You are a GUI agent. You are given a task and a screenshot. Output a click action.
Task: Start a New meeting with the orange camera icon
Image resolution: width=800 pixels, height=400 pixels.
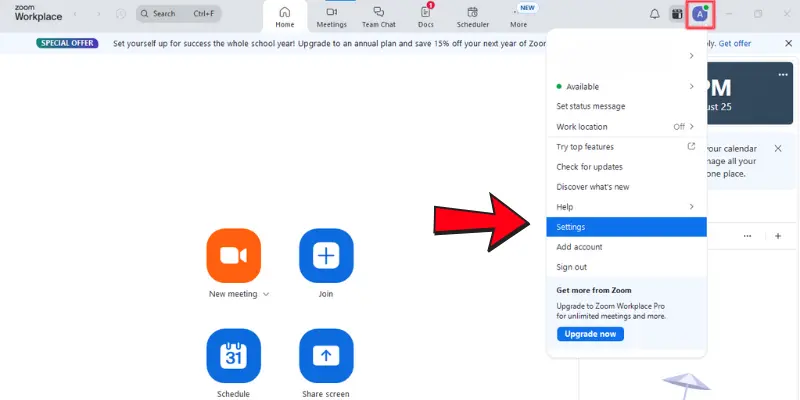[x=234, y=256]
